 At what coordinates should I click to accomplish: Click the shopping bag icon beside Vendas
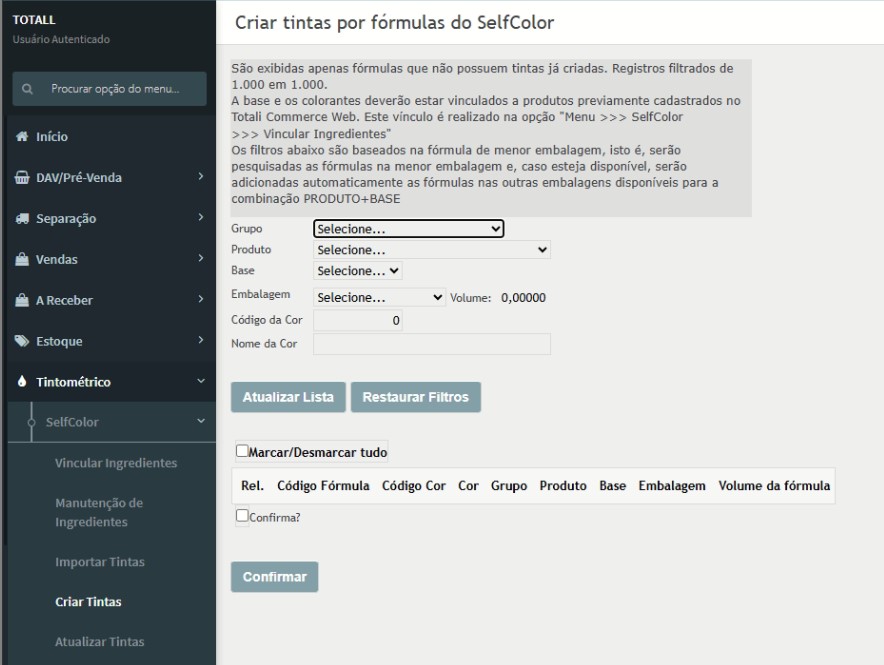pos(22,259)
